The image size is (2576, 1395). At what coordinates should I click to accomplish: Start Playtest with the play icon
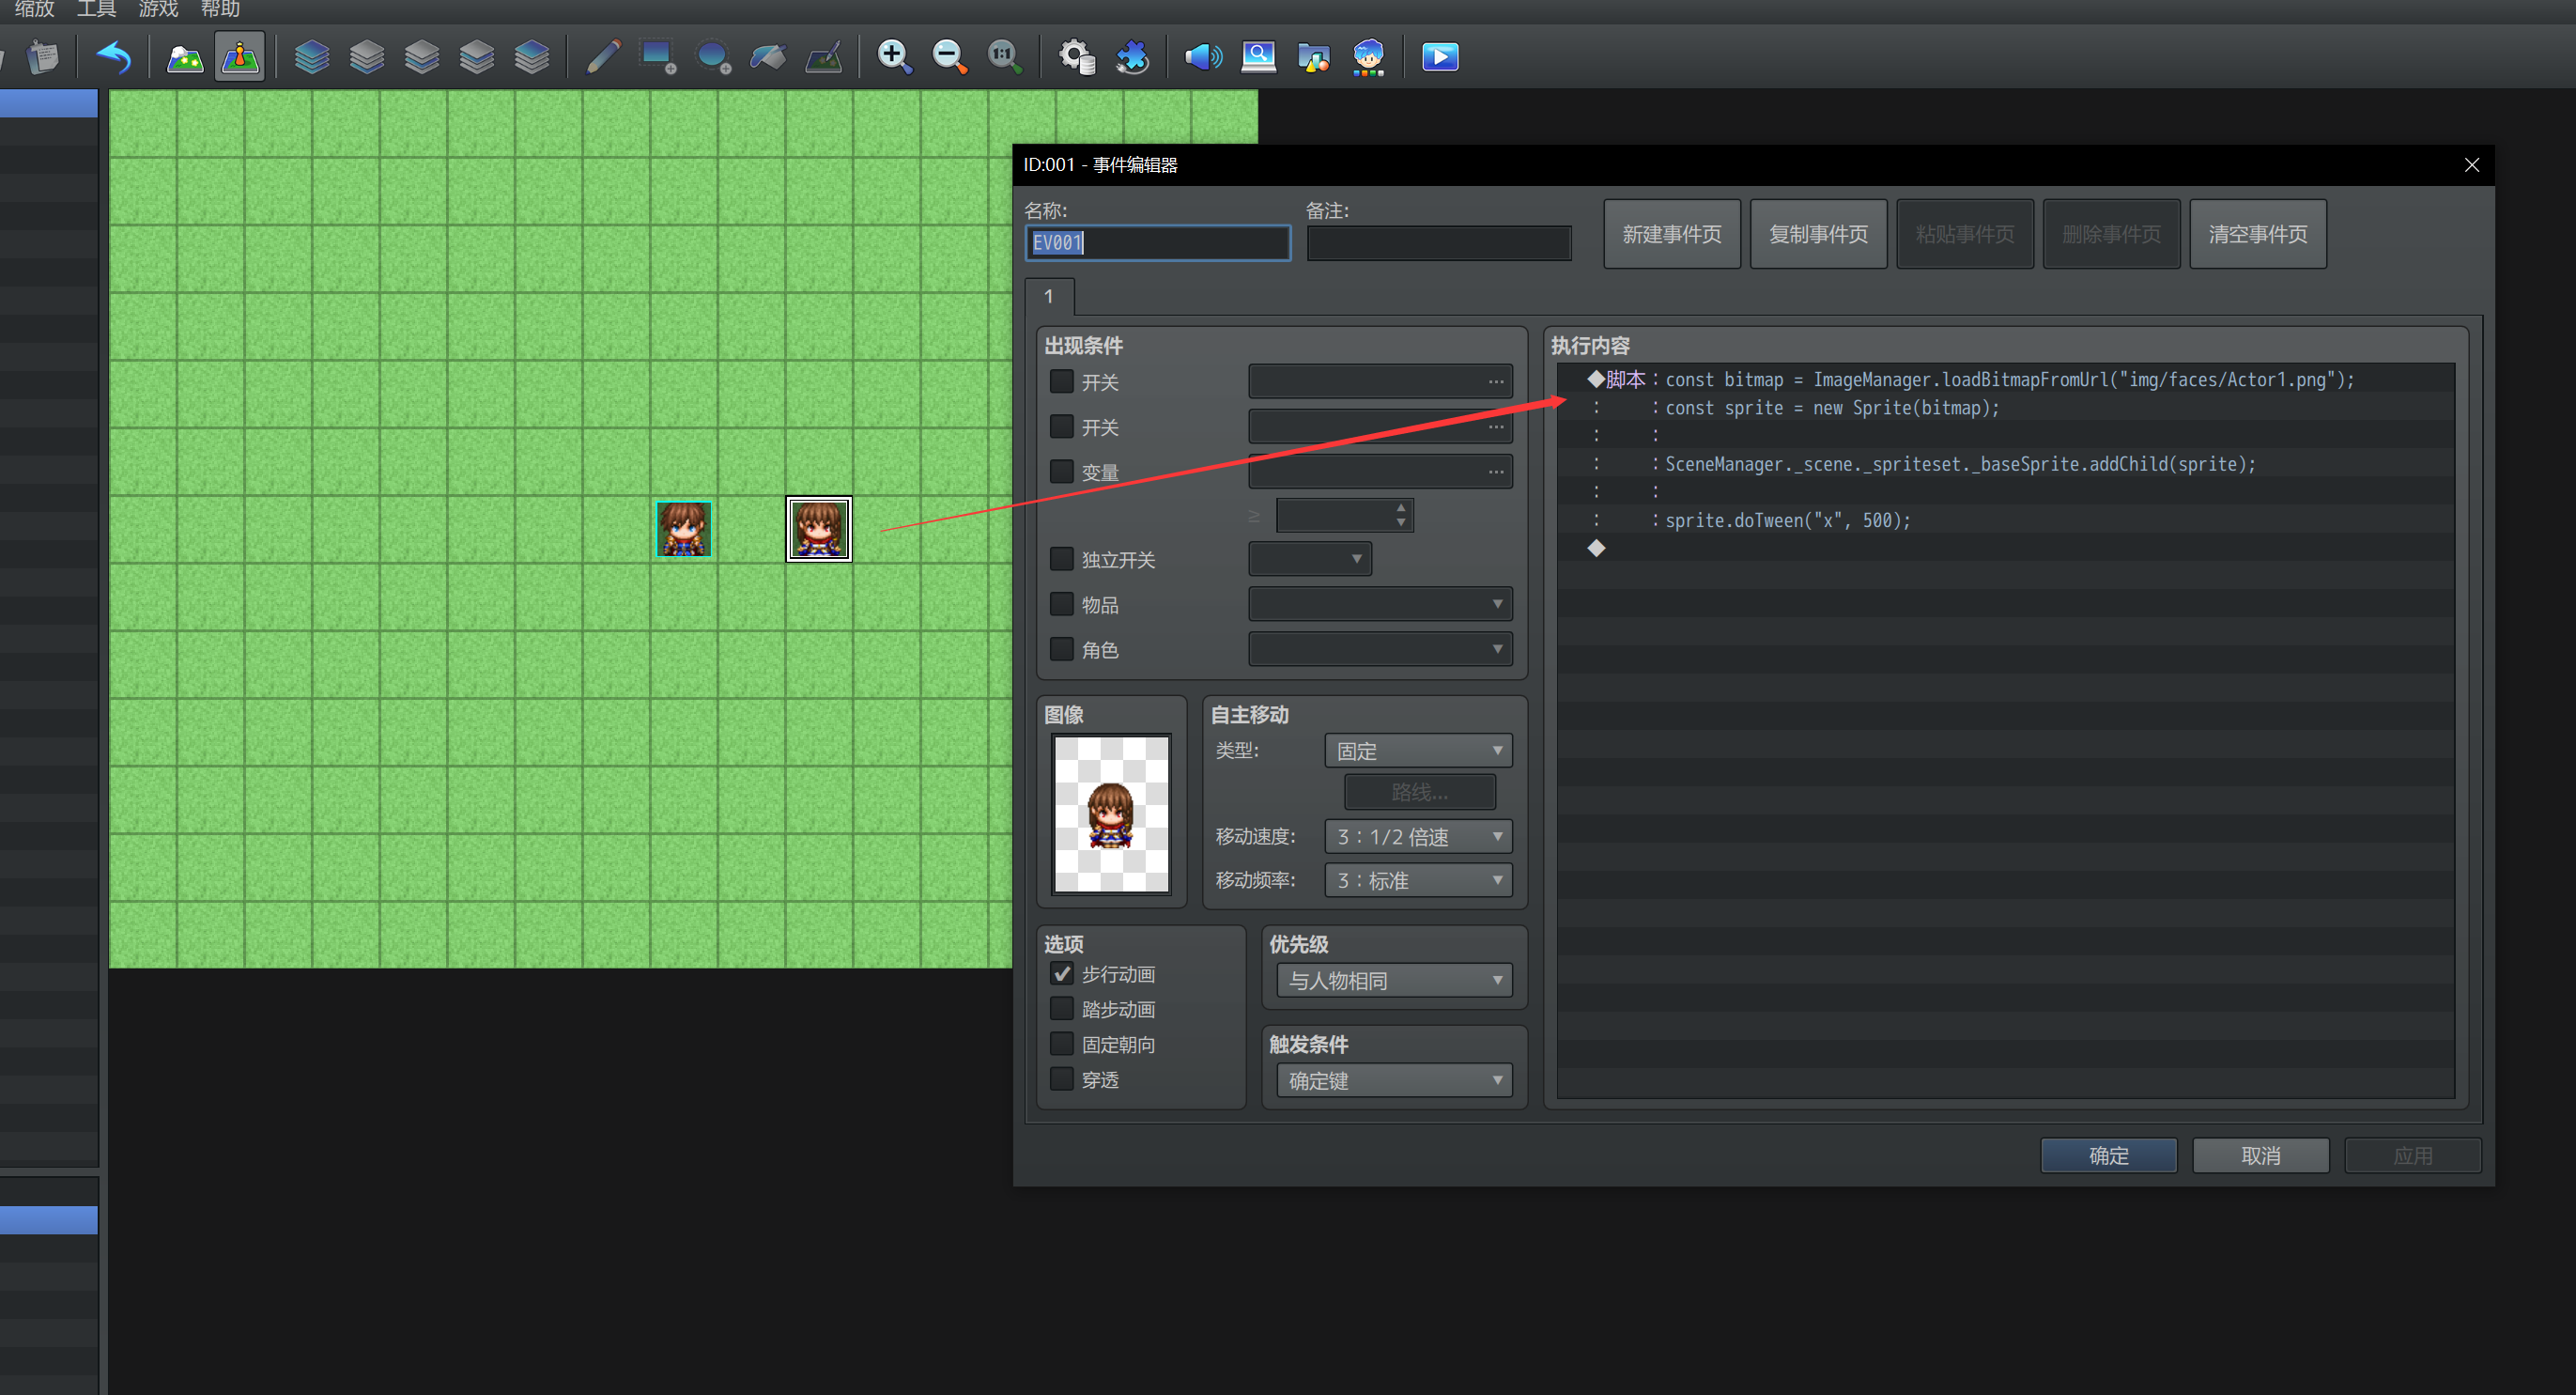tap(1440, 57)
